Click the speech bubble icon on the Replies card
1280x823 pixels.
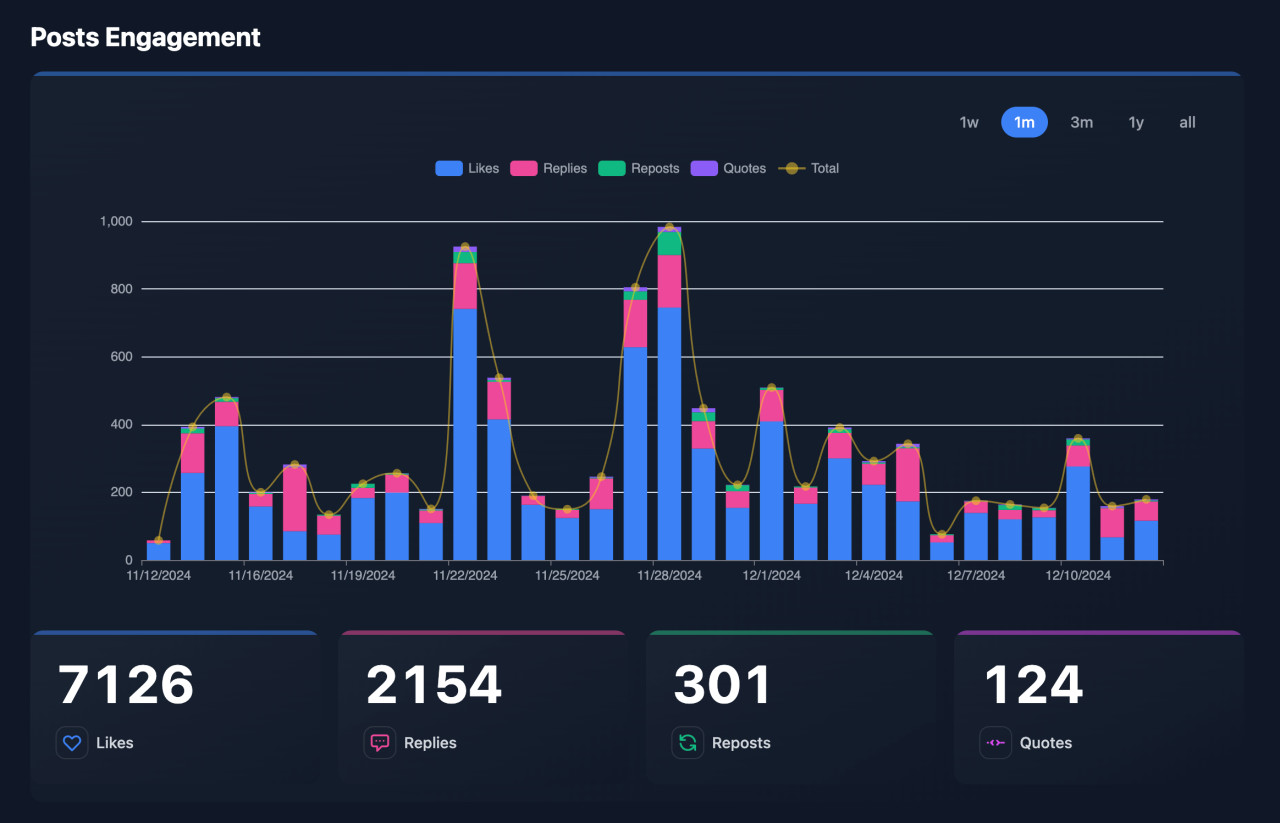(379, 743)
